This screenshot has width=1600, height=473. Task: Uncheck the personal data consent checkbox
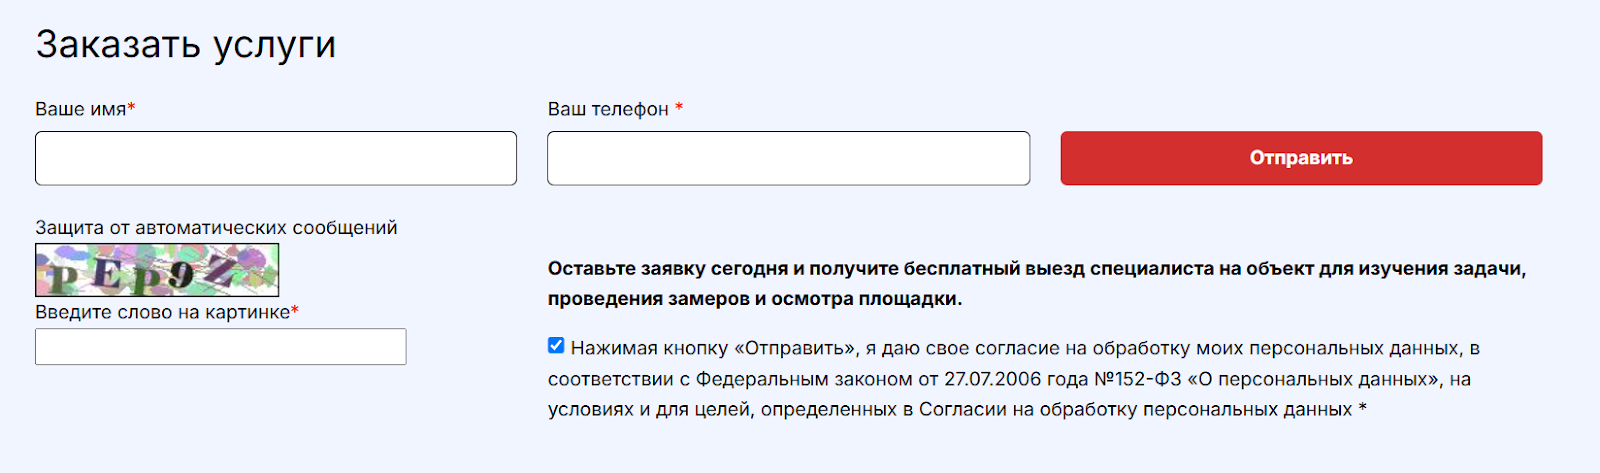coord(556,346)
